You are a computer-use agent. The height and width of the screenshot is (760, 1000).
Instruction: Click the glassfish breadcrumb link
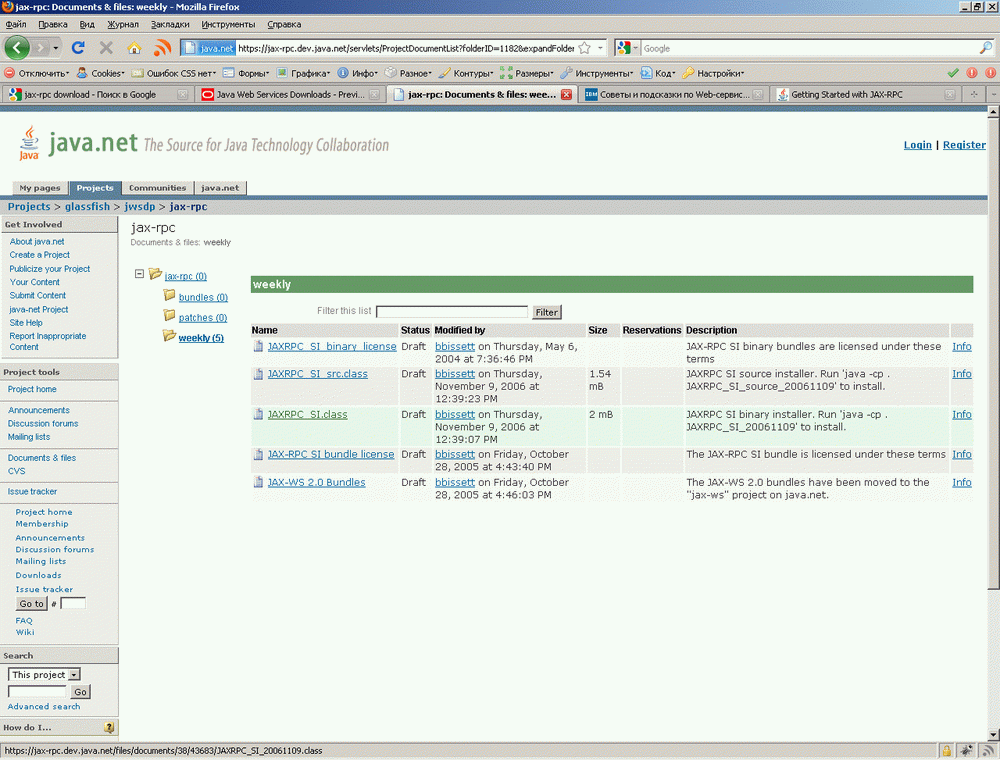[87, 207]
